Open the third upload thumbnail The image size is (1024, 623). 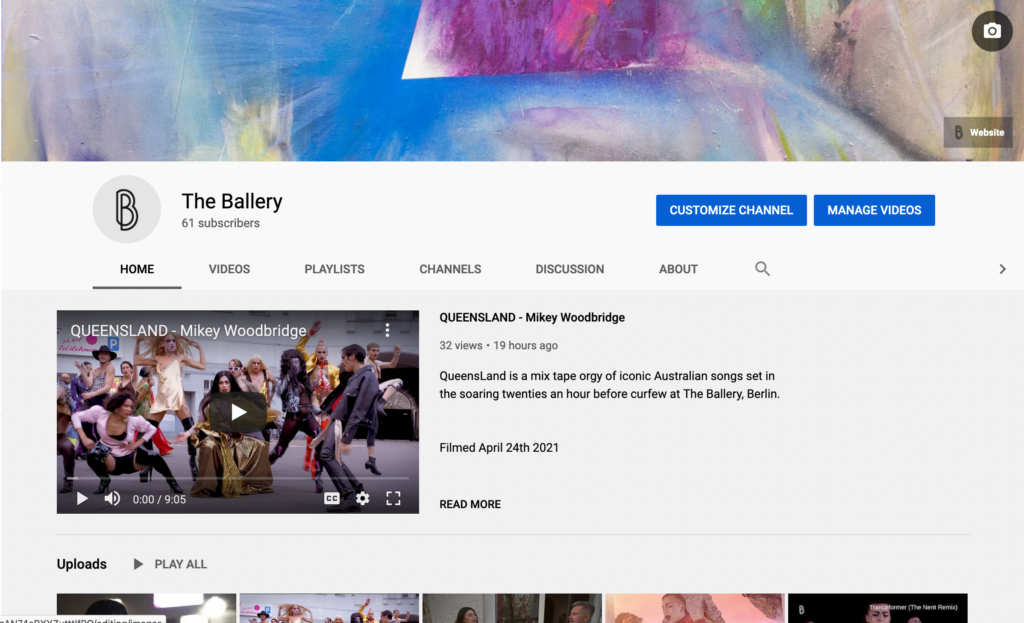coord(512,608)
